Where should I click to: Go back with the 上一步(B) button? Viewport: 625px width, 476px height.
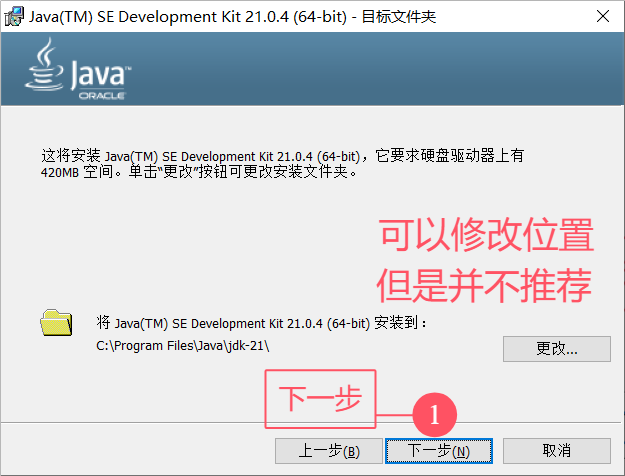click(x=329, y=451)
